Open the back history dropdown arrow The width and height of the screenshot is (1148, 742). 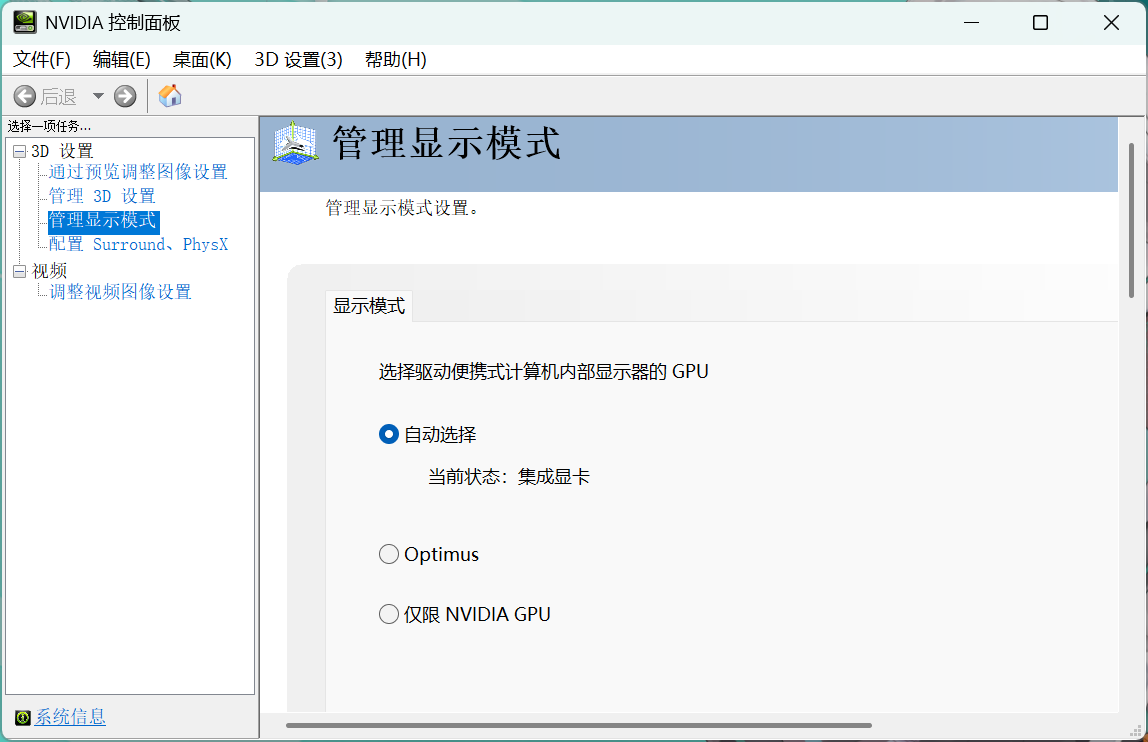click(x=98, y=96)
